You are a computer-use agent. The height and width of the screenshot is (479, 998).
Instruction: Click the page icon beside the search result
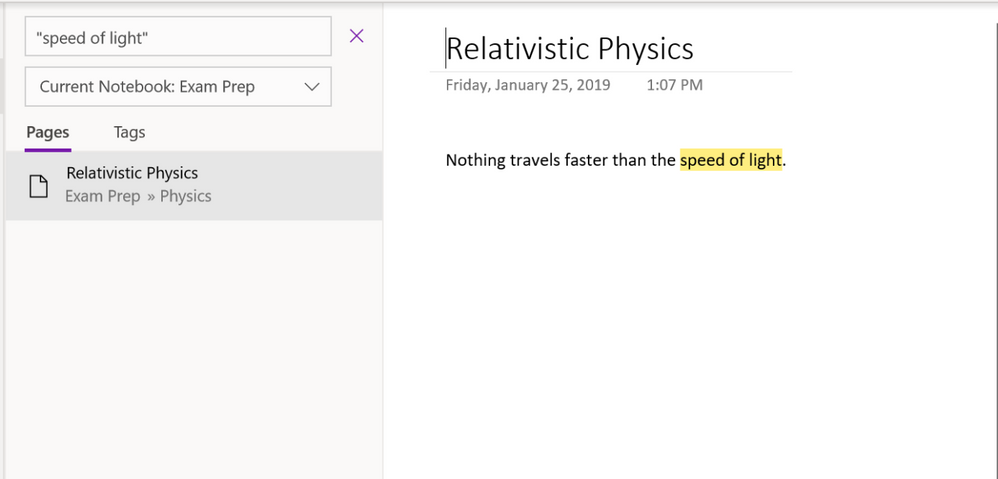tap(38, 185)
